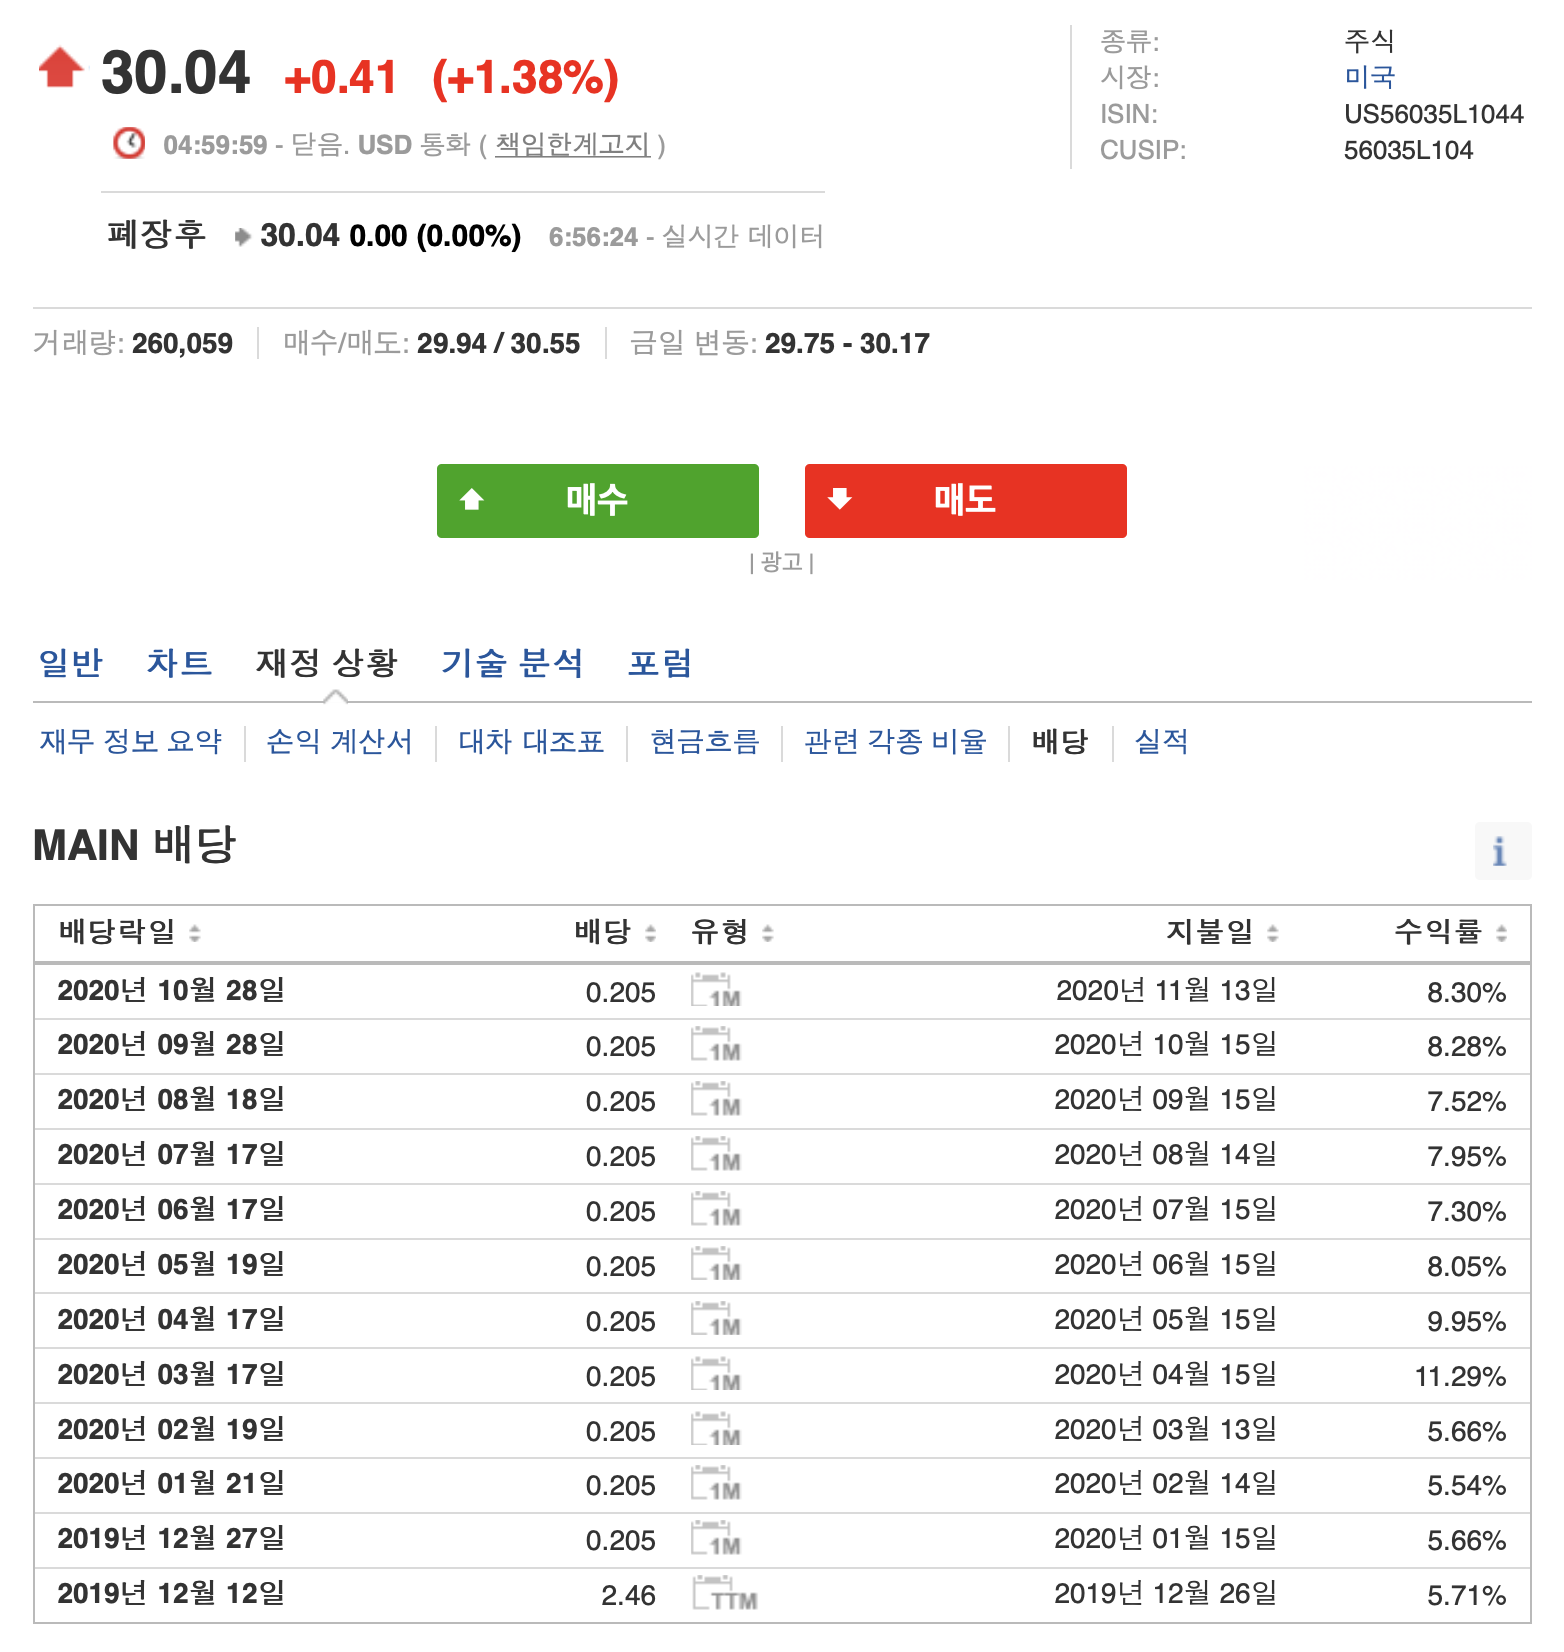The height and width of the screenshot is (1652, 1564).
Task: Click the 7.52% yield value
Action: tap(1466, 1101)
